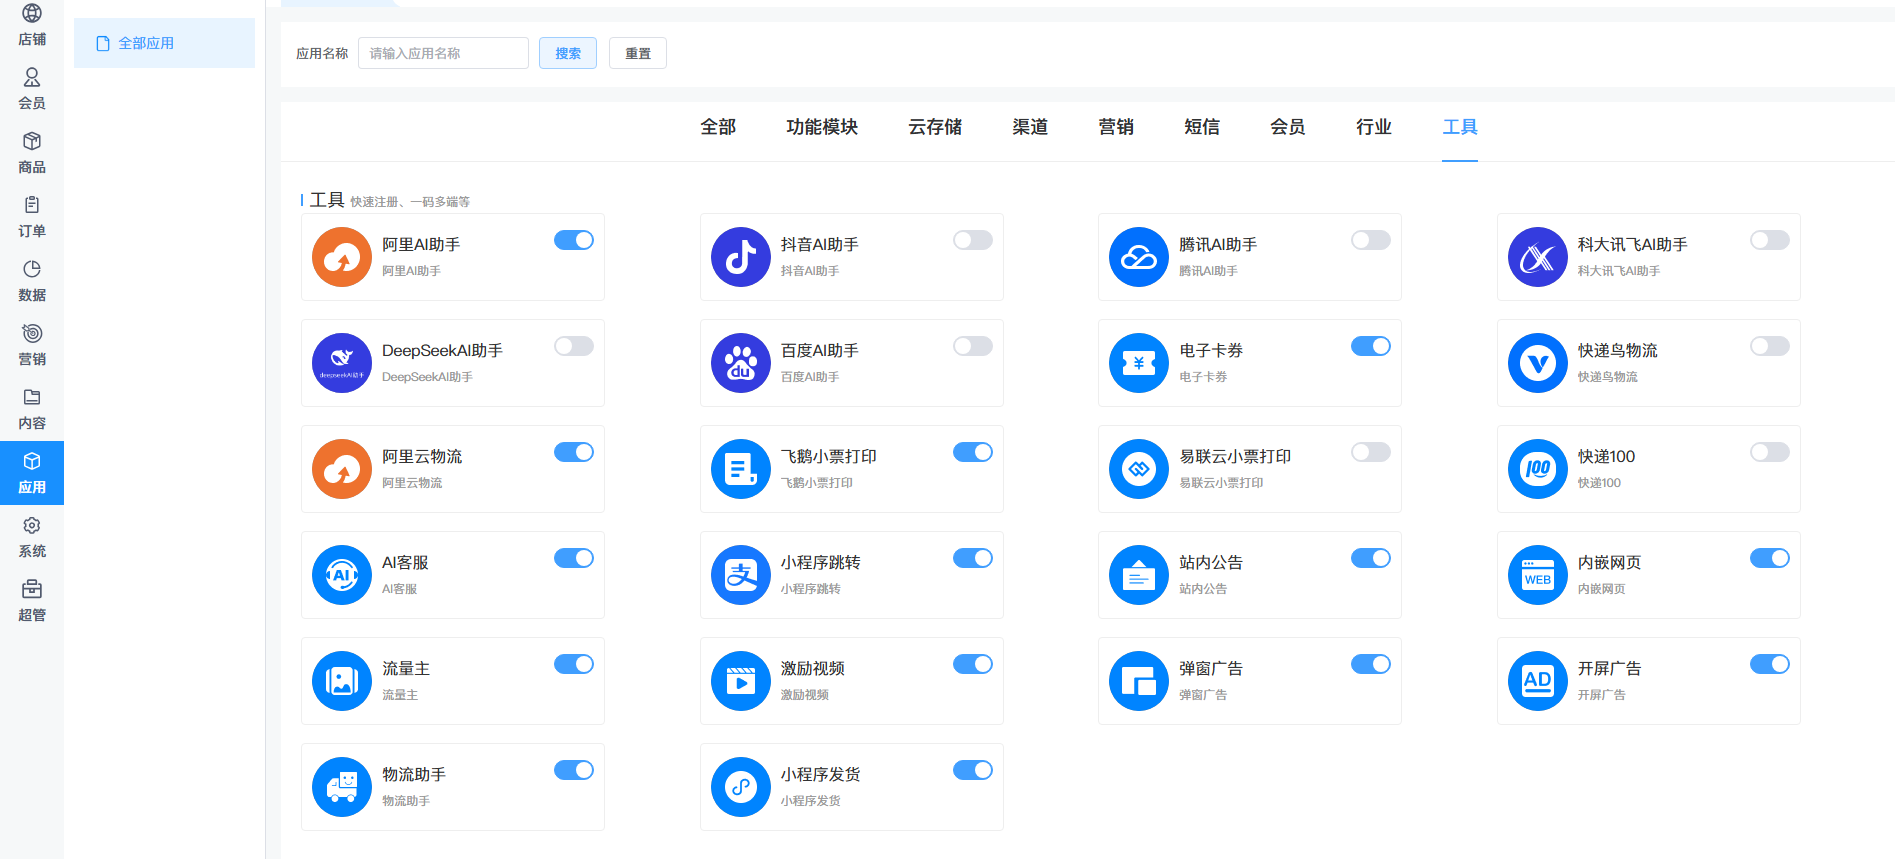Image resolution: width=1895 pixels, height=859 pixels.
Task: Turn off the 激励视频 toggle
Action: coord(973,664)
